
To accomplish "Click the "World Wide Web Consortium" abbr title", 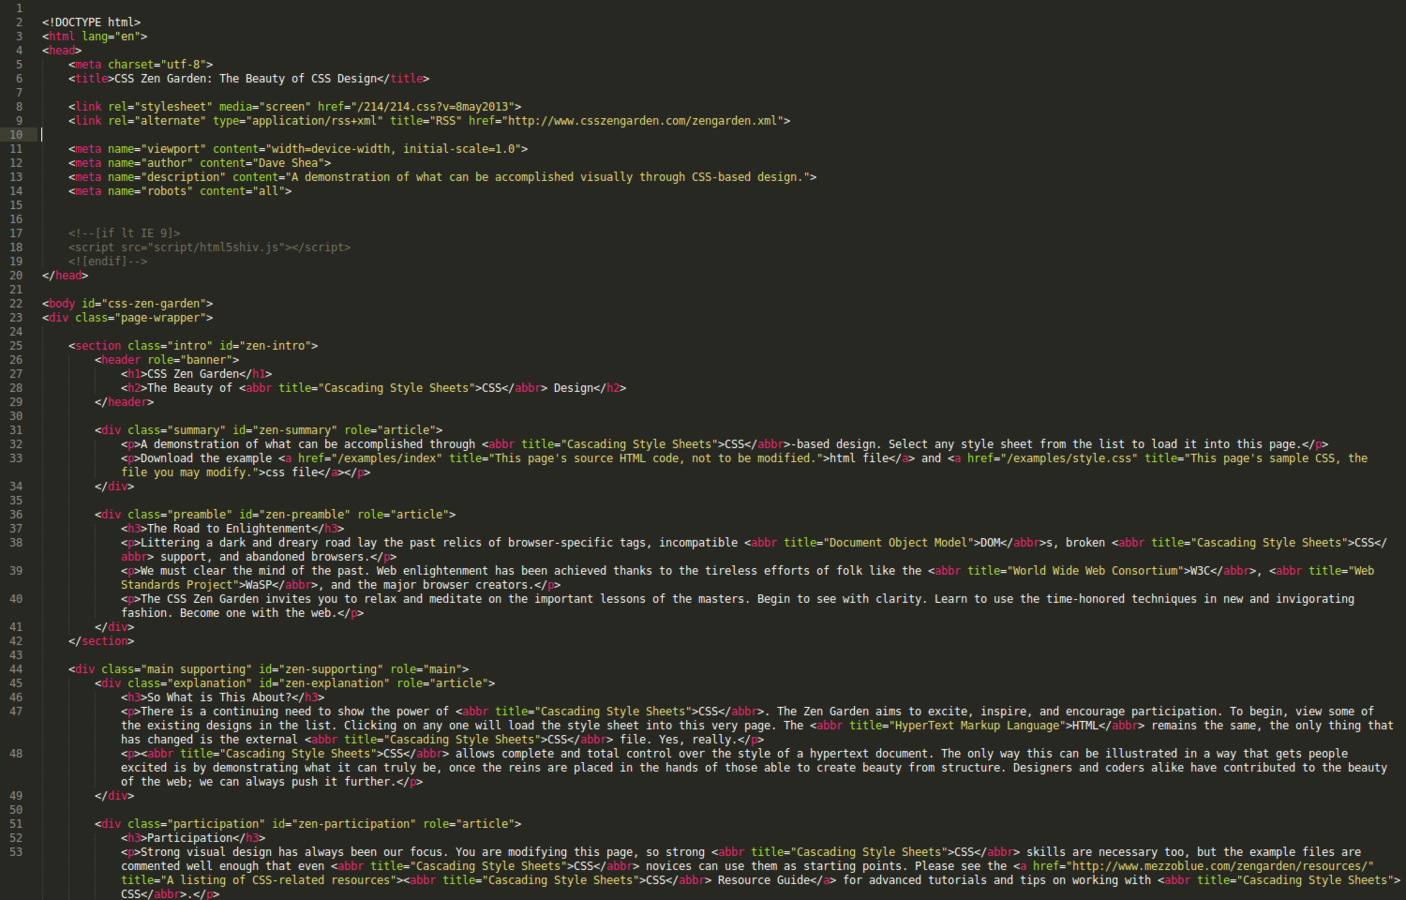I will pos(1095,570).
